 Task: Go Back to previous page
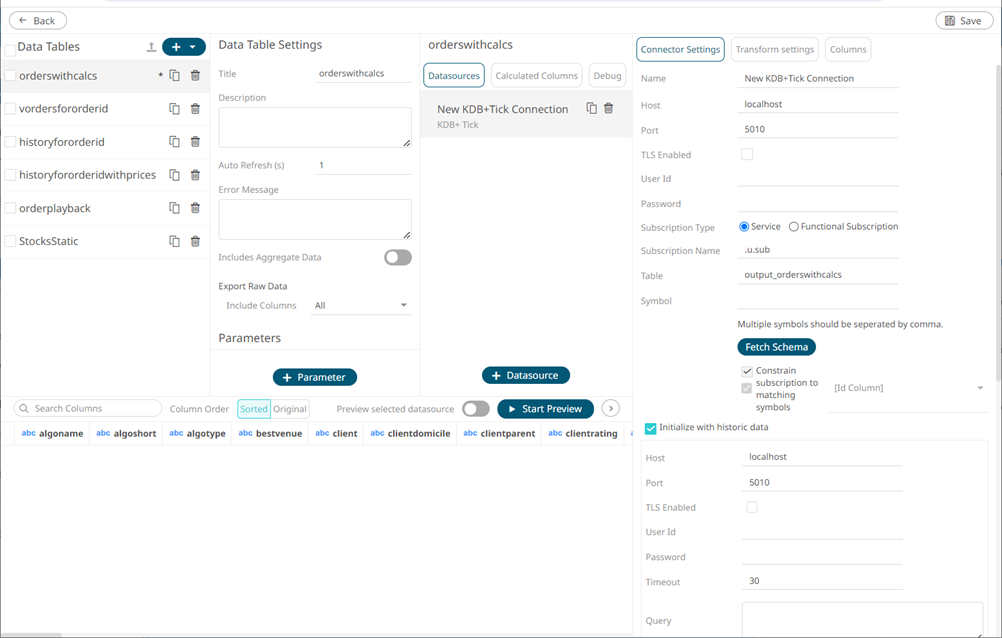(x=38, y=20)
